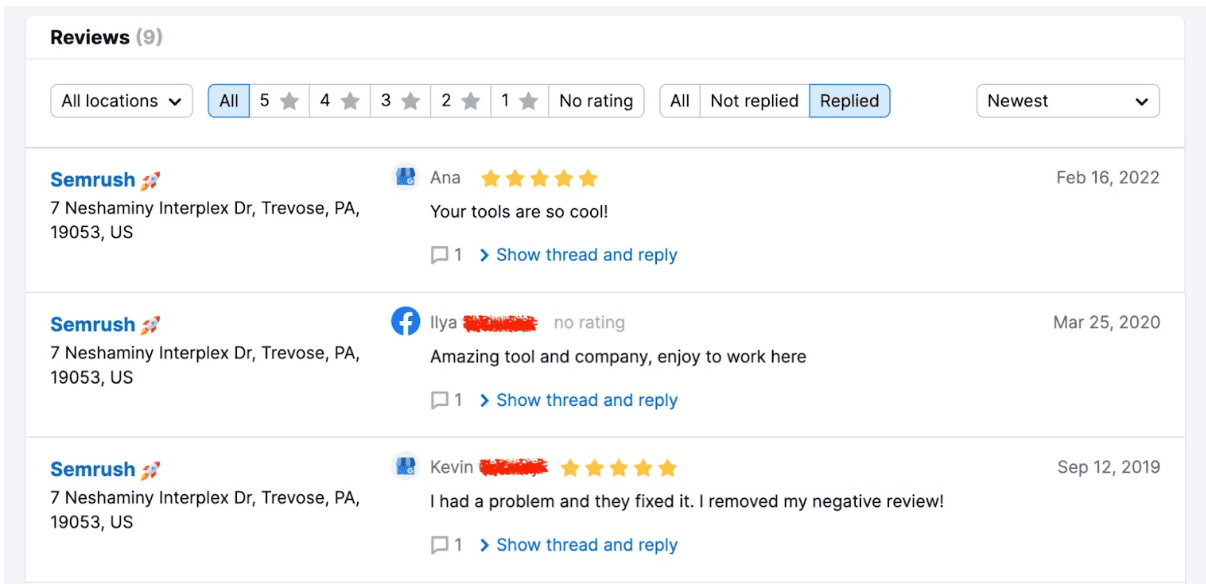
Task: Click Ana's five-star rating
Action: (x=539, y=178)
